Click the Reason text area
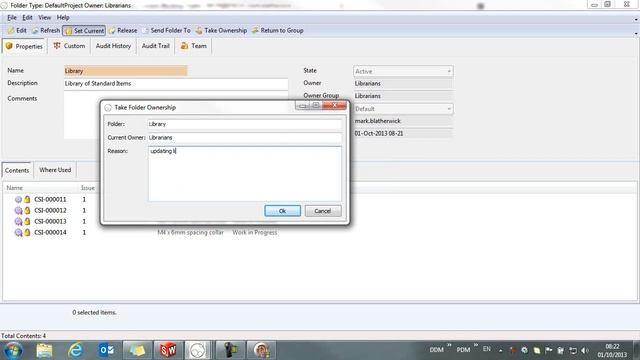 tap(244, 174)
